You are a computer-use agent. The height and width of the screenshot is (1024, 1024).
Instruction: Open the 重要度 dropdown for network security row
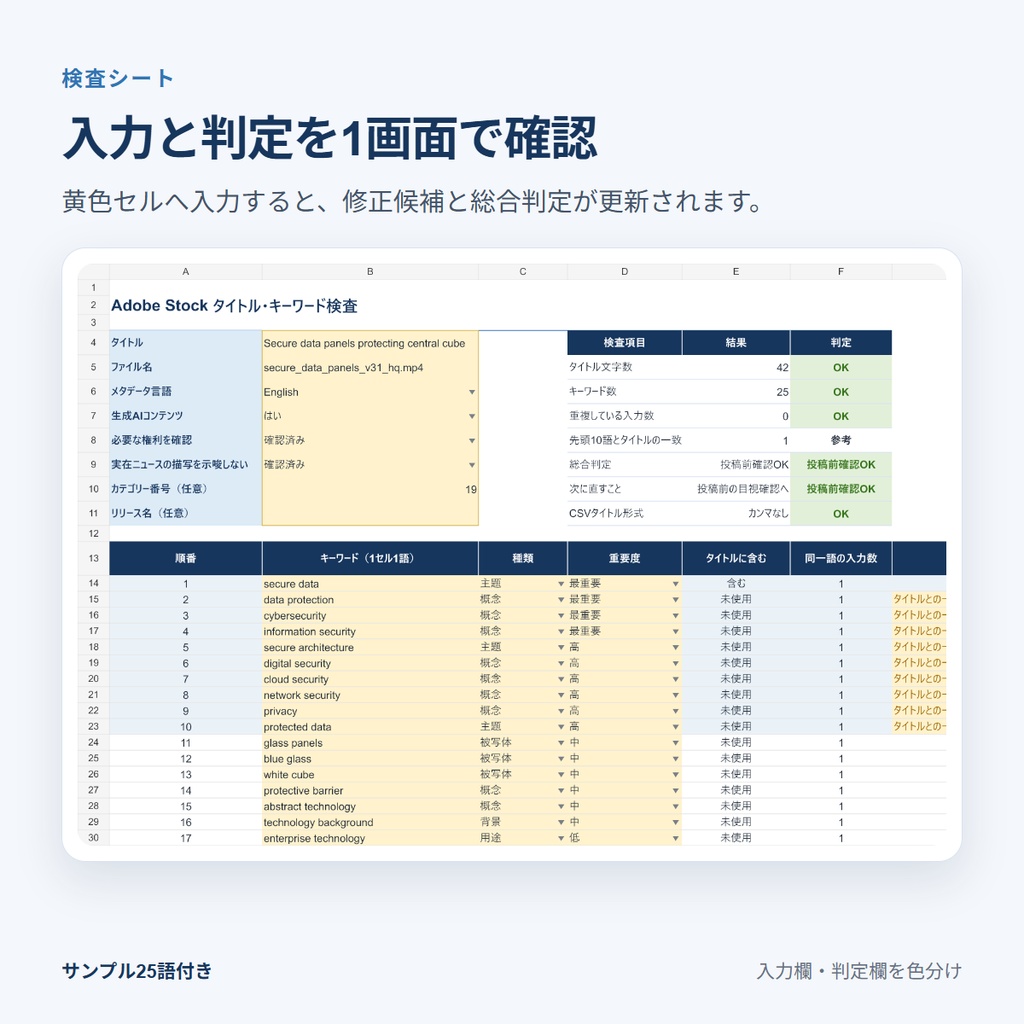[675, 696]
